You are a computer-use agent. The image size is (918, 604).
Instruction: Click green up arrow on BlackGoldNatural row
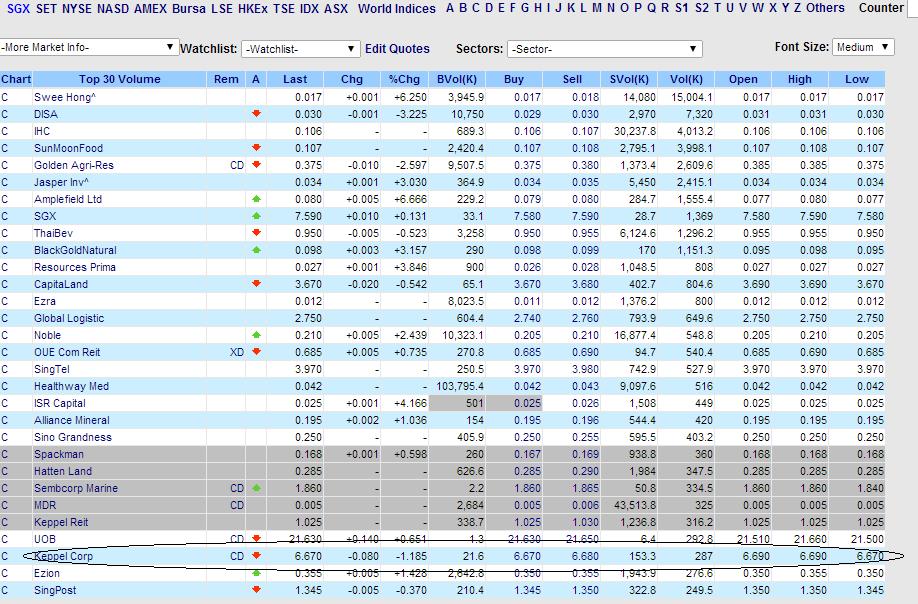[256, 249]
